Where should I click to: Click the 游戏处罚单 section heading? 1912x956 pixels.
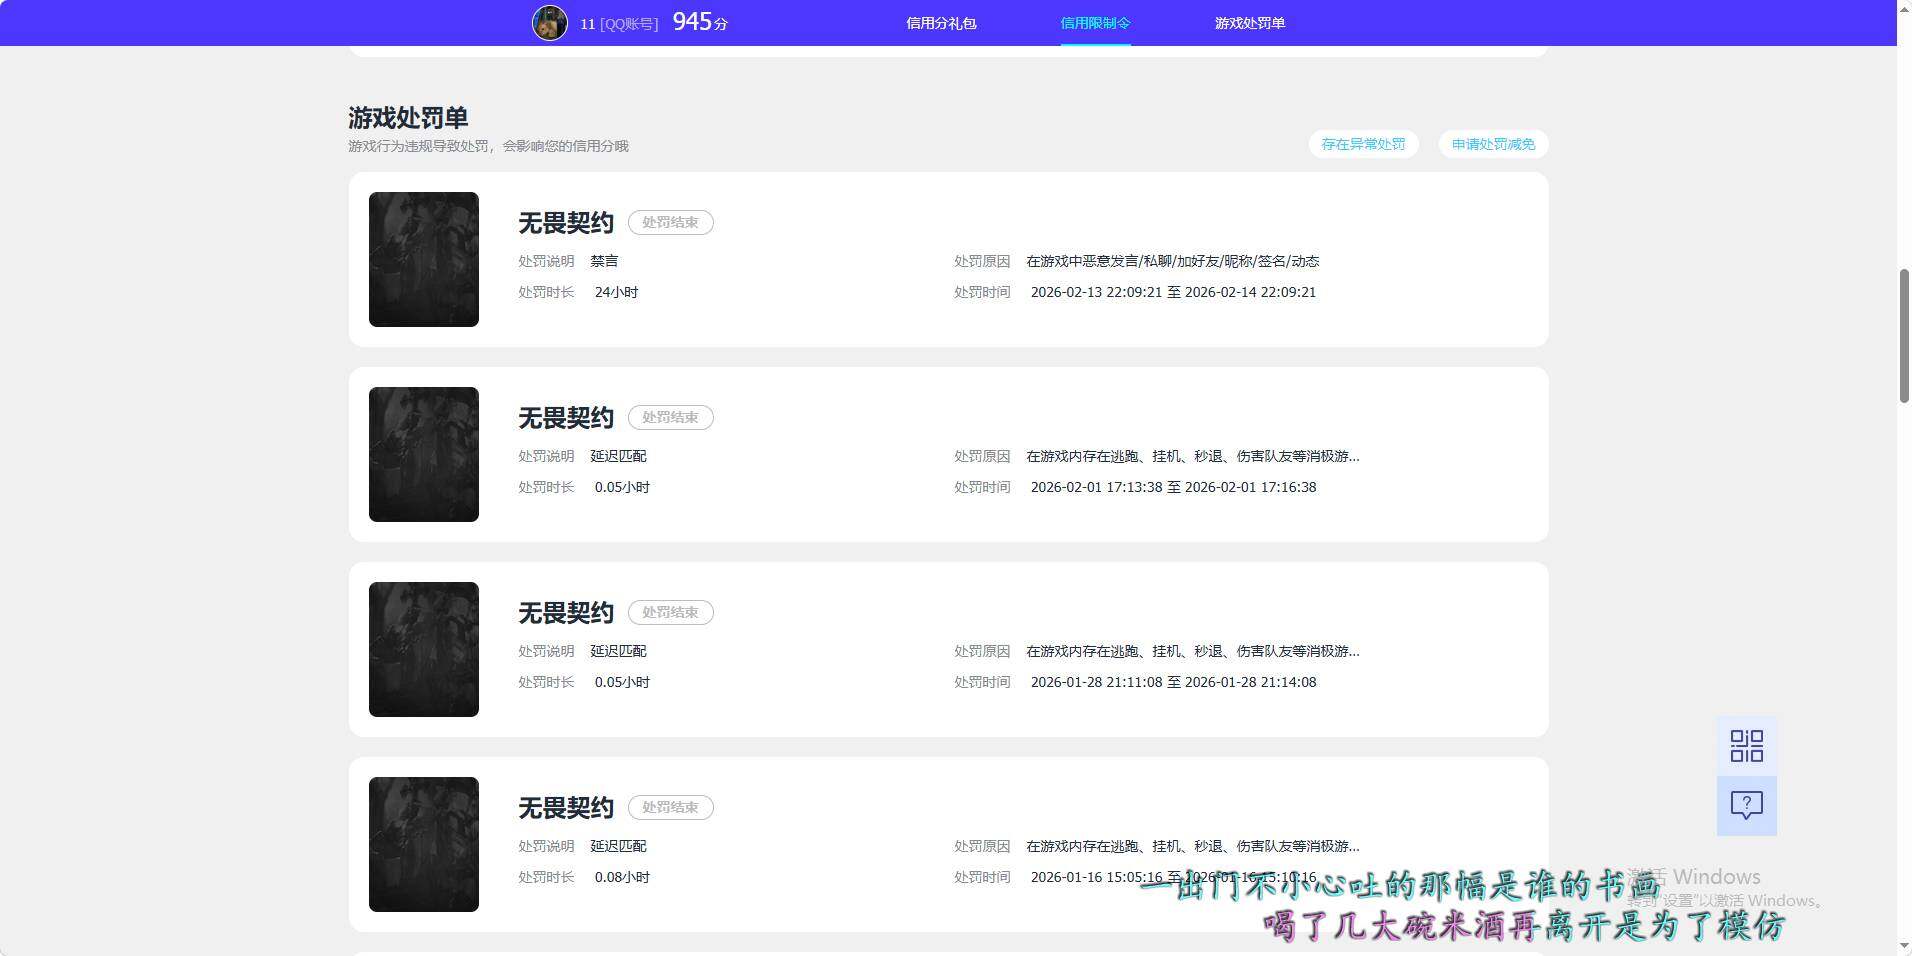[408, 117]
